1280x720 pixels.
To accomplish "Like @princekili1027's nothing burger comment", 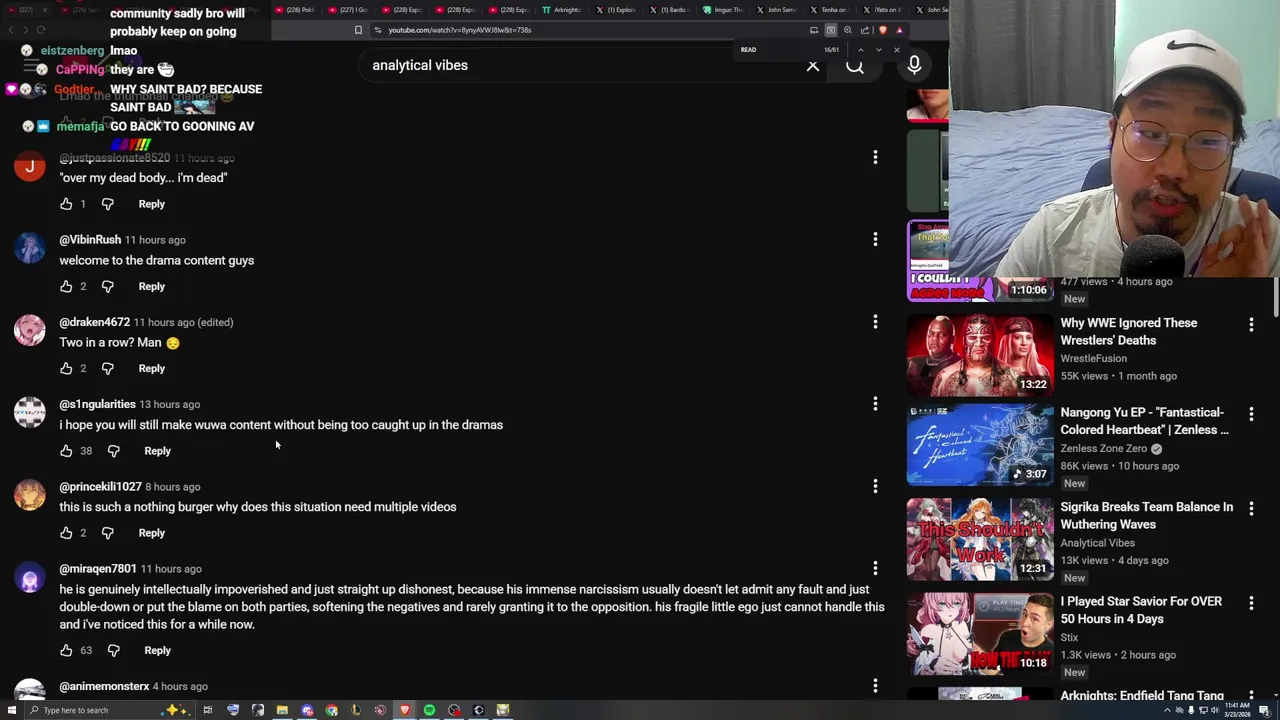I will coord(66,533).
